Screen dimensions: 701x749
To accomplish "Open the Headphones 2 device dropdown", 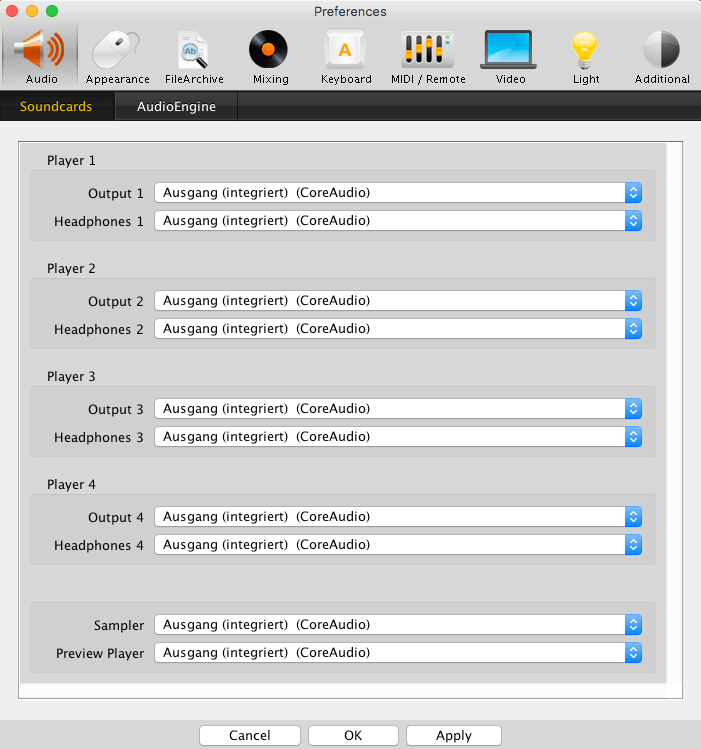I will [x=397, y=329].
